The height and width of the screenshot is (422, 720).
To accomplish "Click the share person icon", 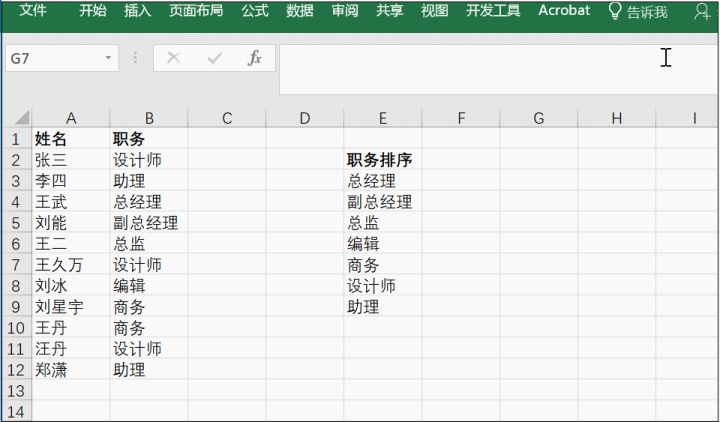I will point(702,11).
